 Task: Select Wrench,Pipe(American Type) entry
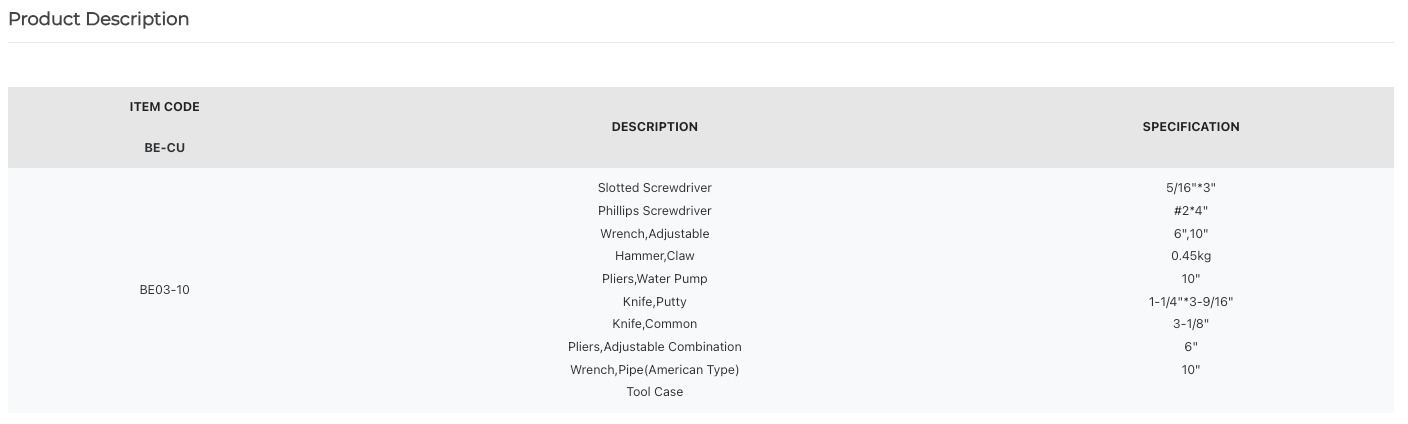click(655, 370)
